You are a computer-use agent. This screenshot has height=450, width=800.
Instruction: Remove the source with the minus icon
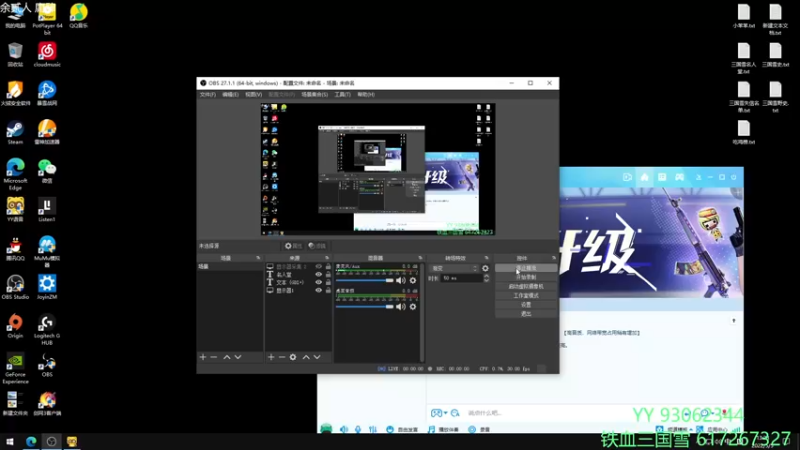click(282, 357)
